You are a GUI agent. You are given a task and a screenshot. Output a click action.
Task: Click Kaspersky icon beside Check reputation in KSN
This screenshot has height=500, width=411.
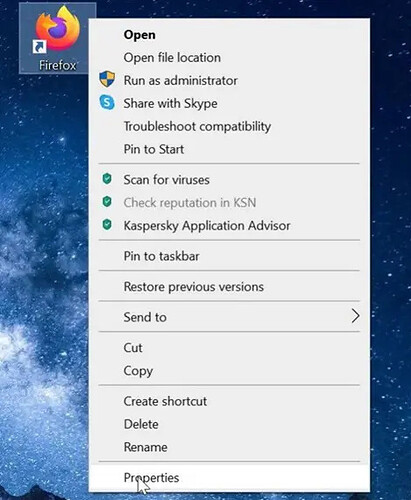[107, 202]
